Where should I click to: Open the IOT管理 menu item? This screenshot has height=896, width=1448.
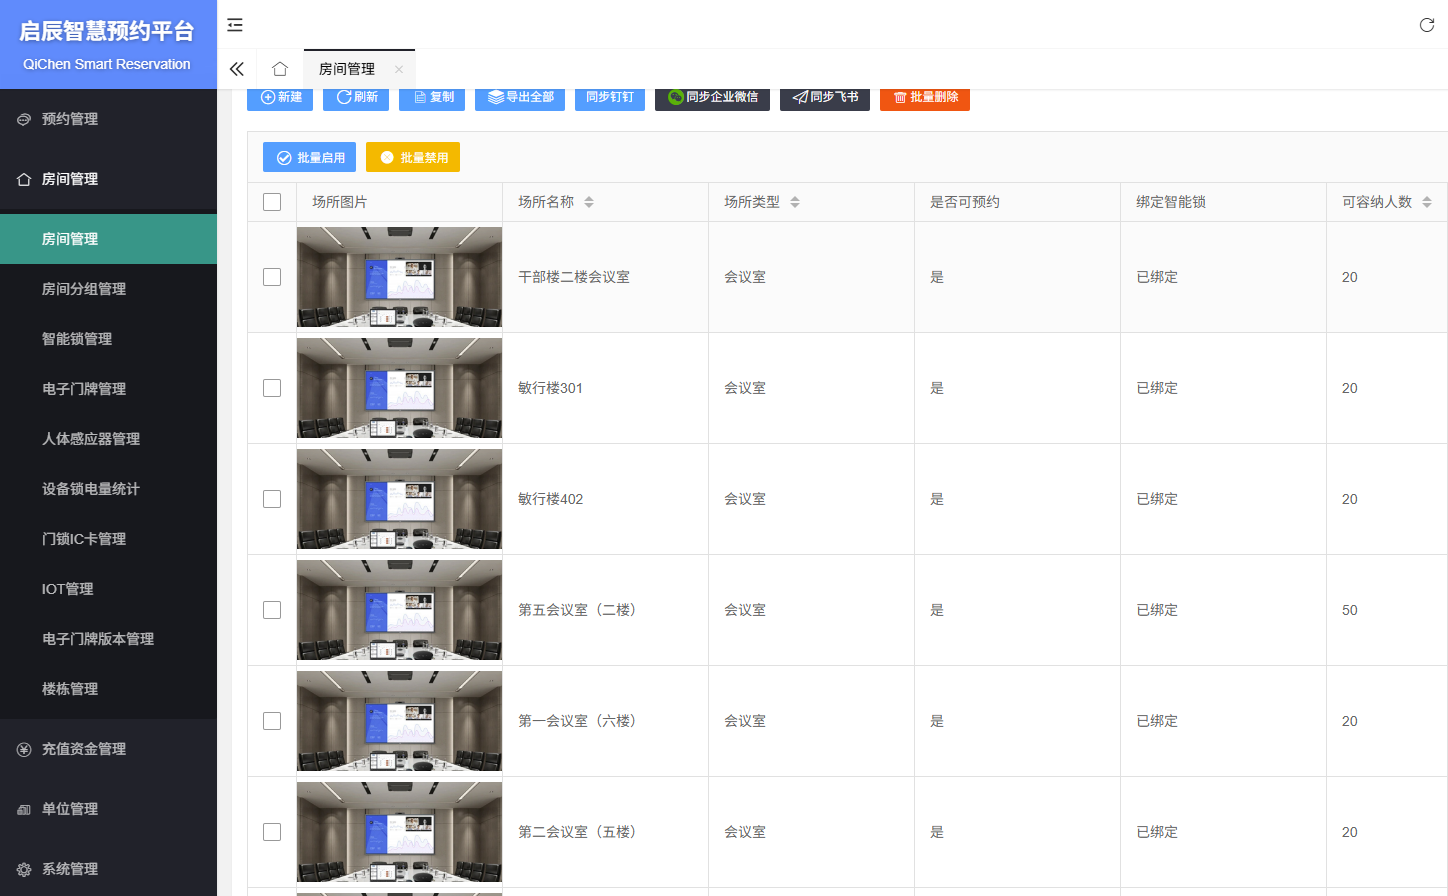pyautogui.click(x=108, y=589)
